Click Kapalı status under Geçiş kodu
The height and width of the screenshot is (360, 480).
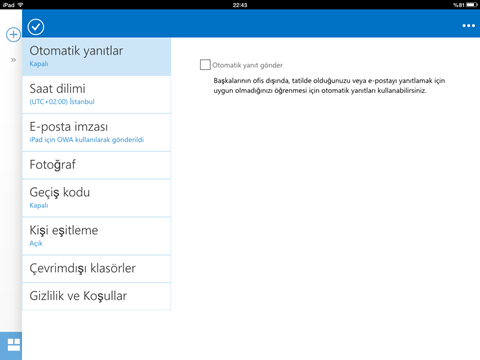39,205
